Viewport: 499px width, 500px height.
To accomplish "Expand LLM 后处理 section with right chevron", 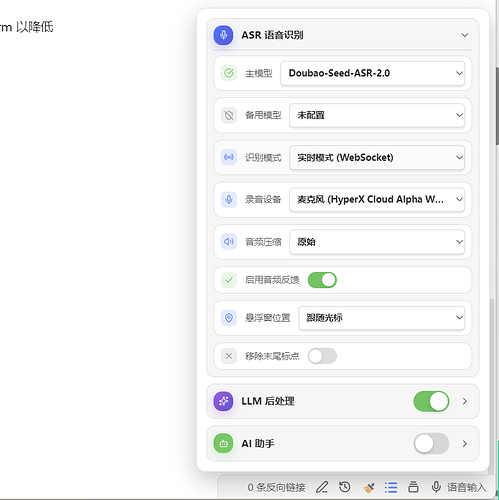I will coord(465,401).
